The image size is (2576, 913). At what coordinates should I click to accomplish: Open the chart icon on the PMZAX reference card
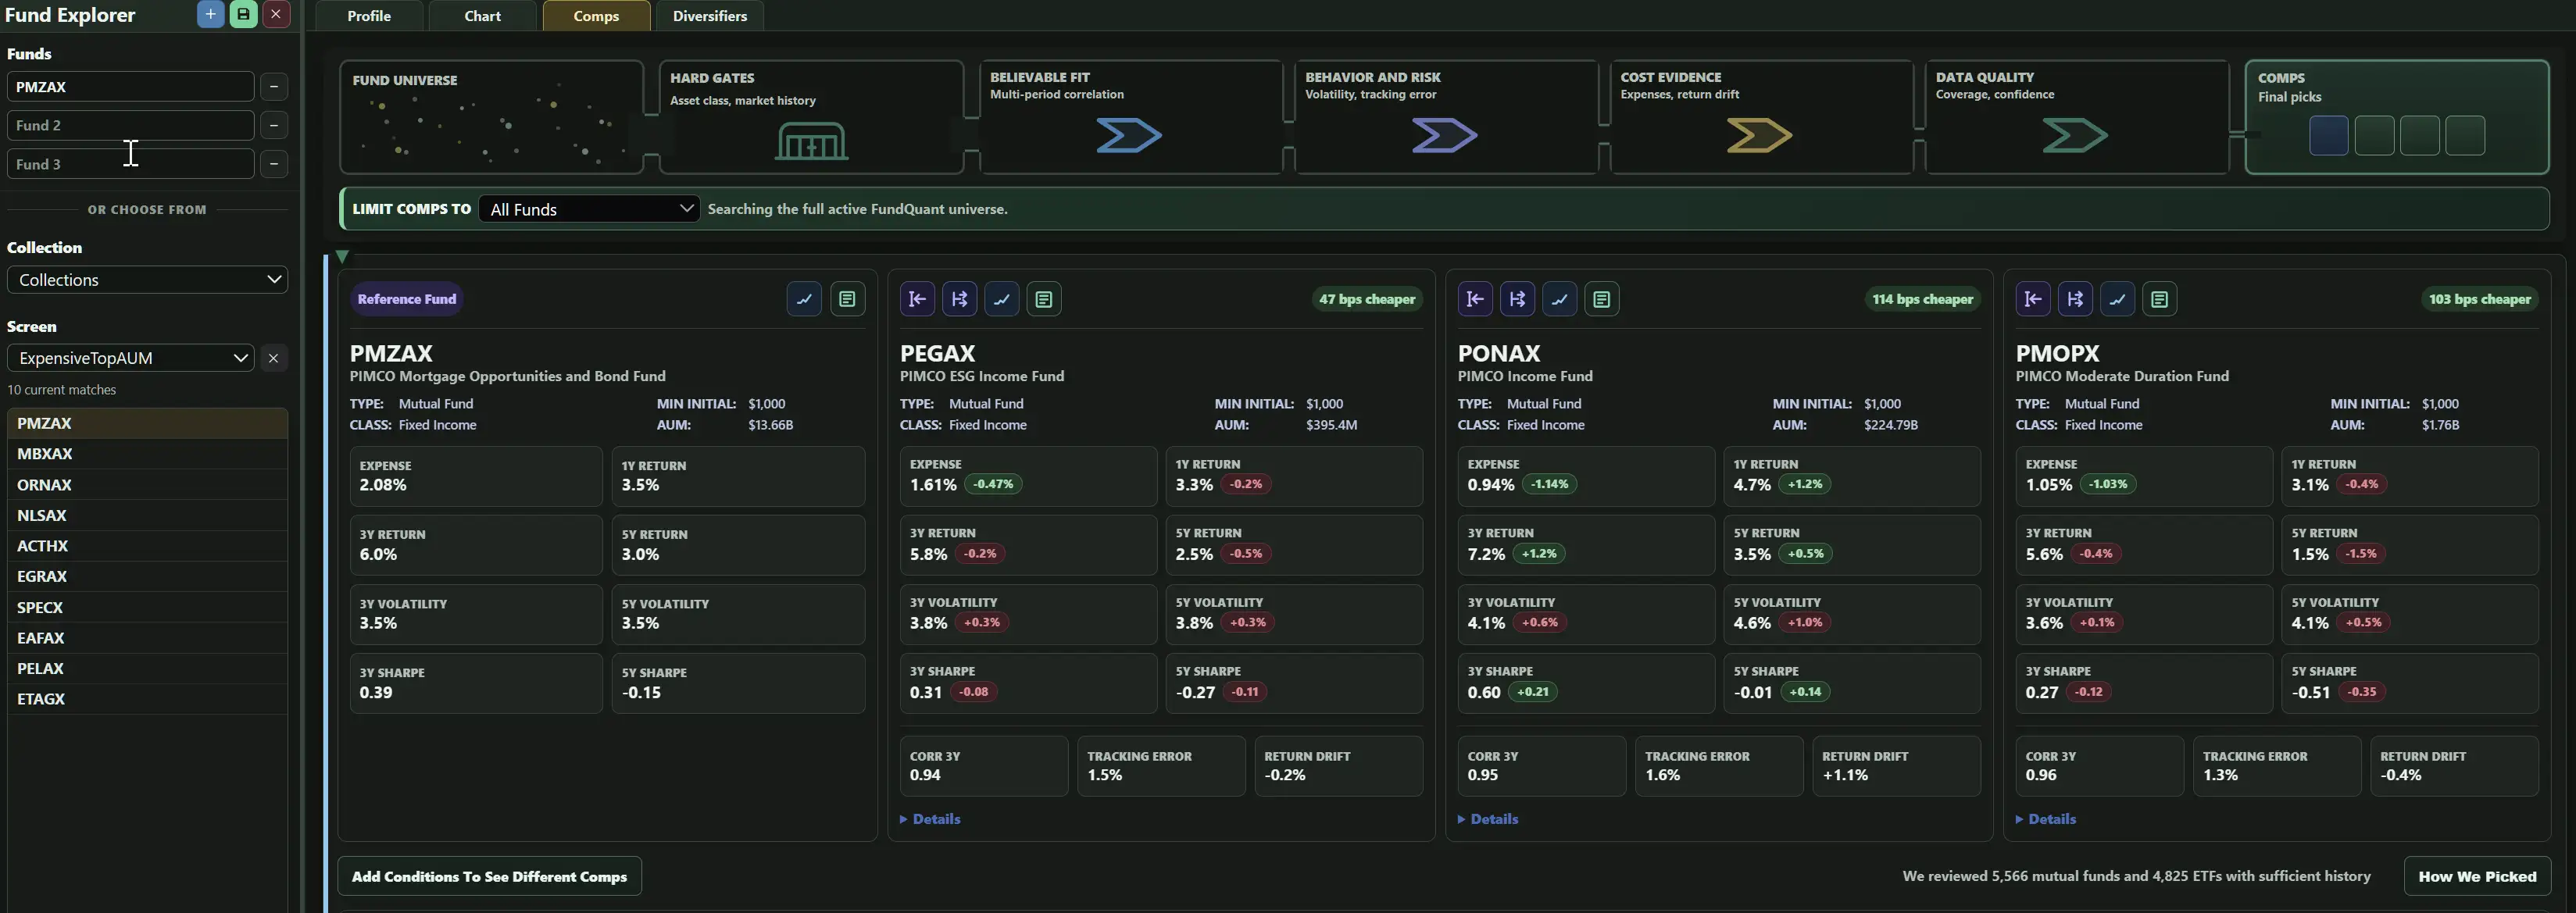coord(804,299)
